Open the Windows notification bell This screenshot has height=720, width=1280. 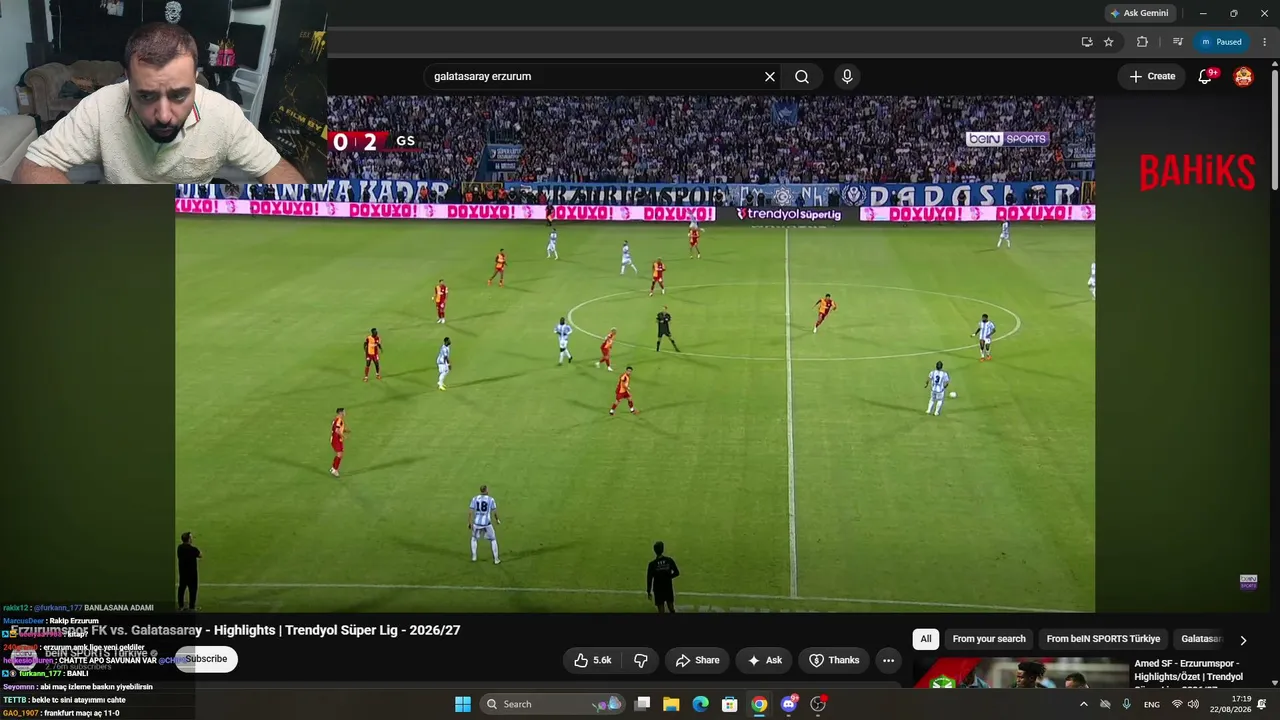coord(1262,704)
